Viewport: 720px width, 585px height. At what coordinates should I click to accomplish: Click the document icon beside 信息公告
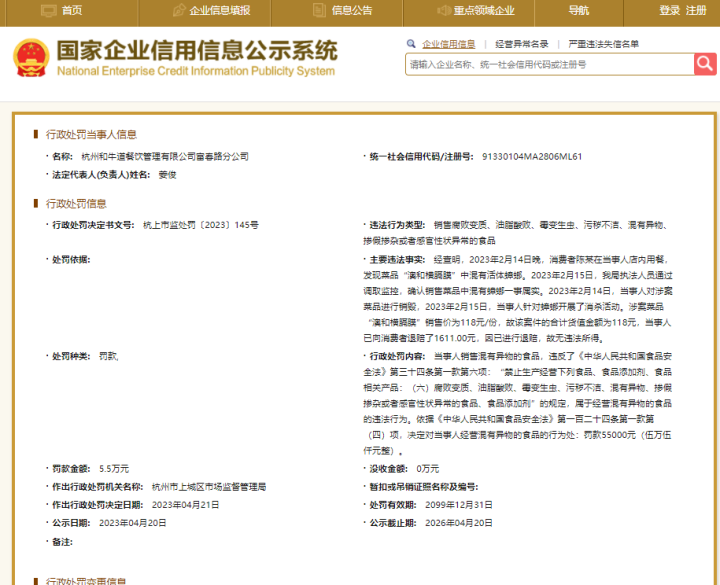[x=320, y=10]
